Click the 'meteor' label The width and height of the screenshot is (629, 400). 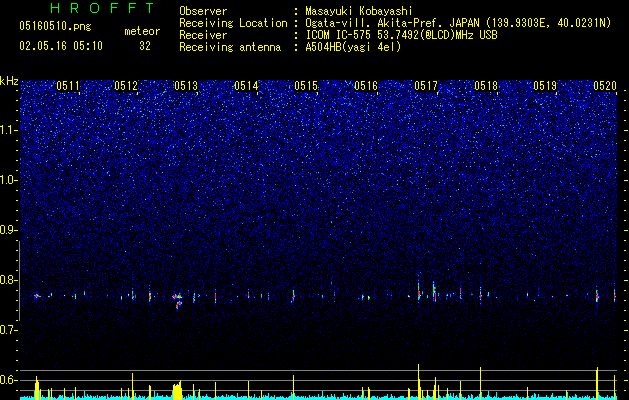142,31
